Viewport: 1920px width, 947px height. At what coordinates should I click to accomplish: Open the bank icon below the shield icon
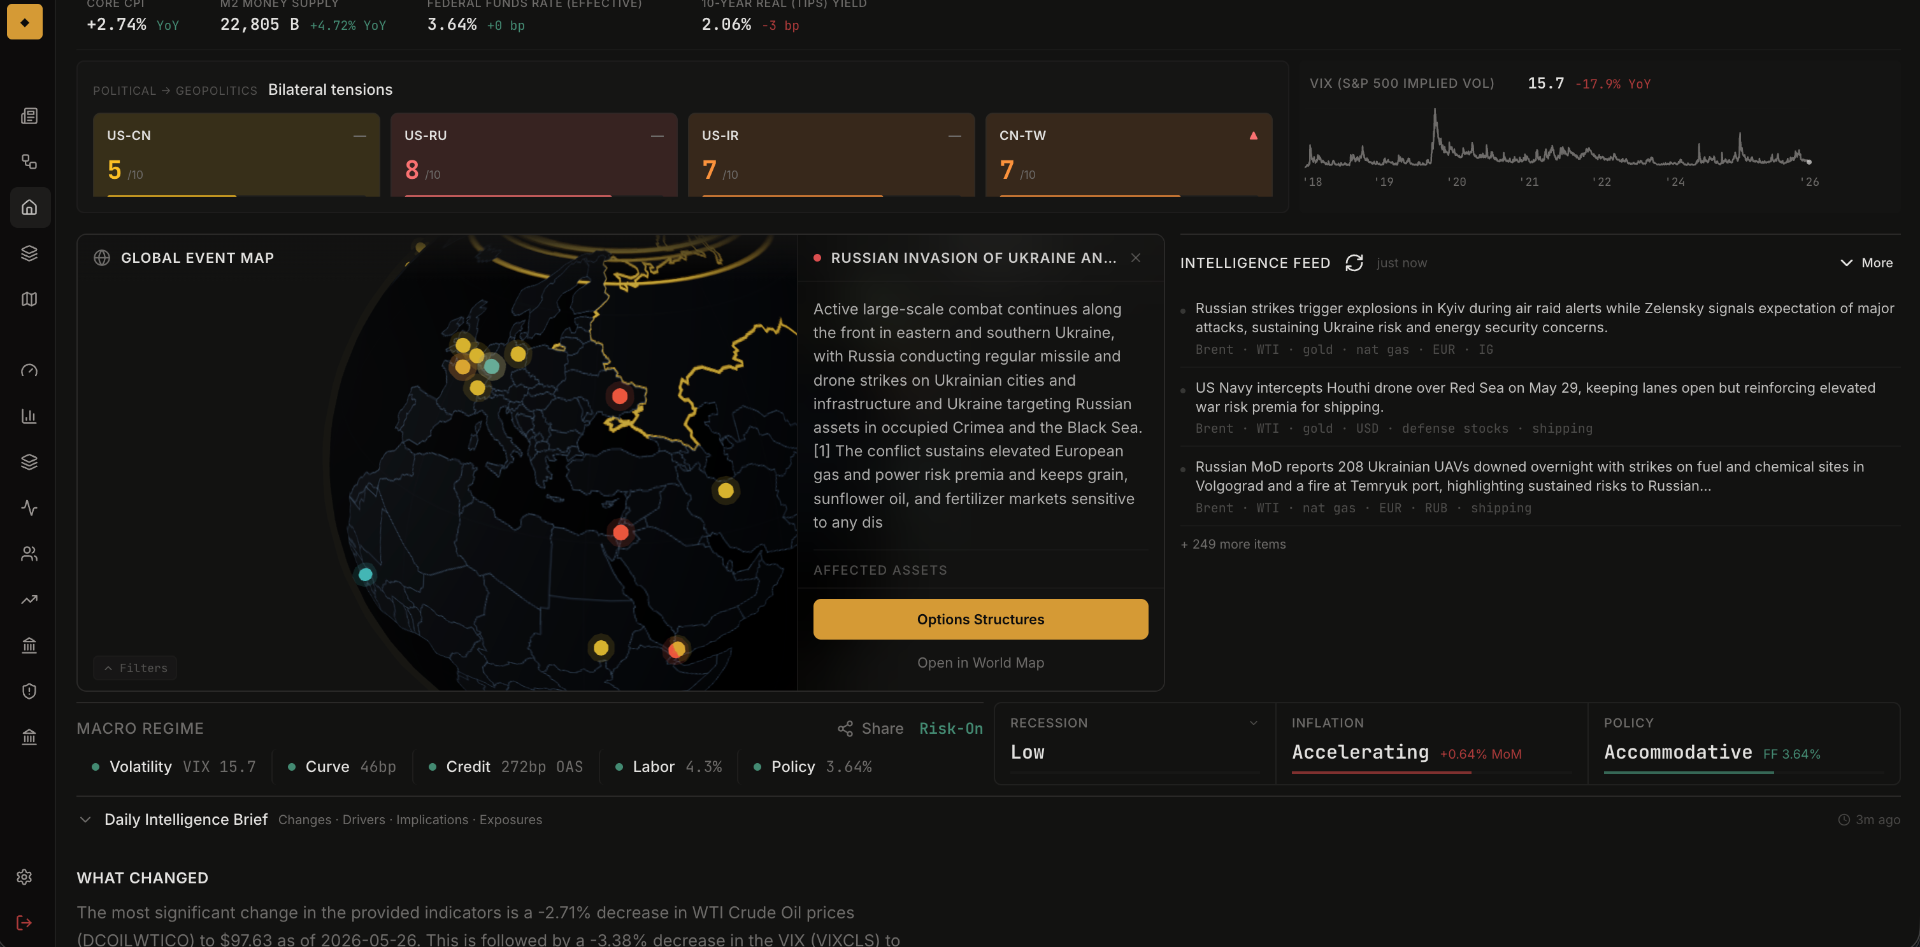[x=29, y=737]
